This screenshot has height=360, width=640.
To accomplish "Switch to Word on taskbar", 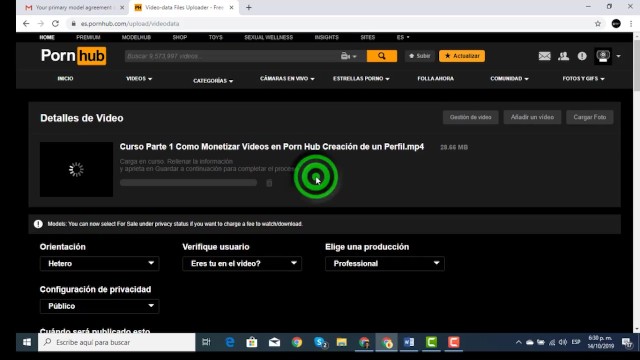I will pyautogui.click(x=409, y=342).
